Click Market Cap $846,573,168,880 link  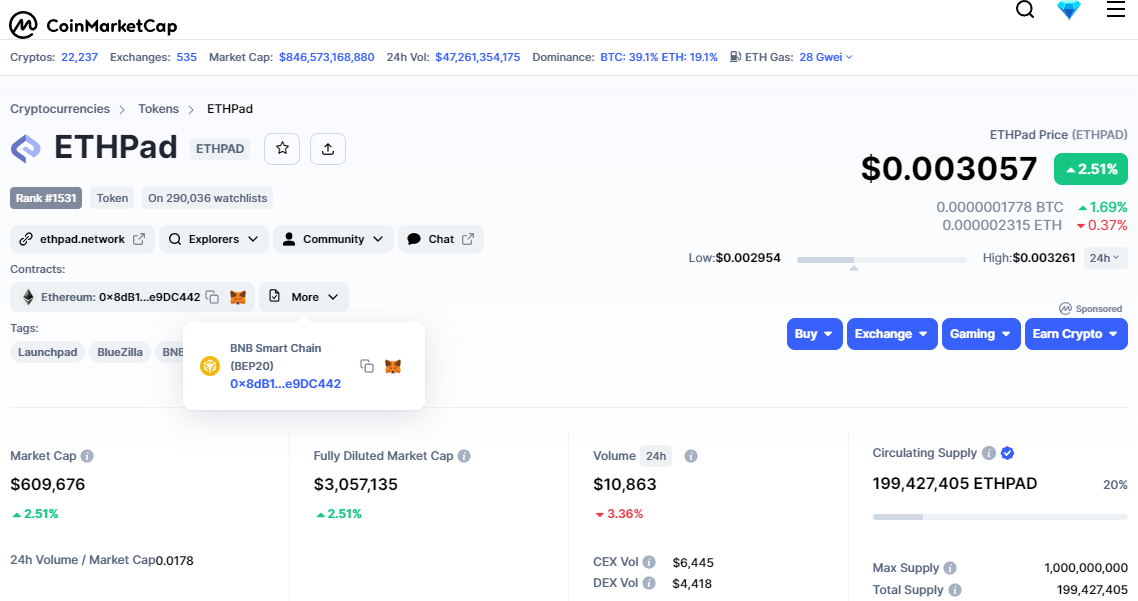click(x=327, y=57)
